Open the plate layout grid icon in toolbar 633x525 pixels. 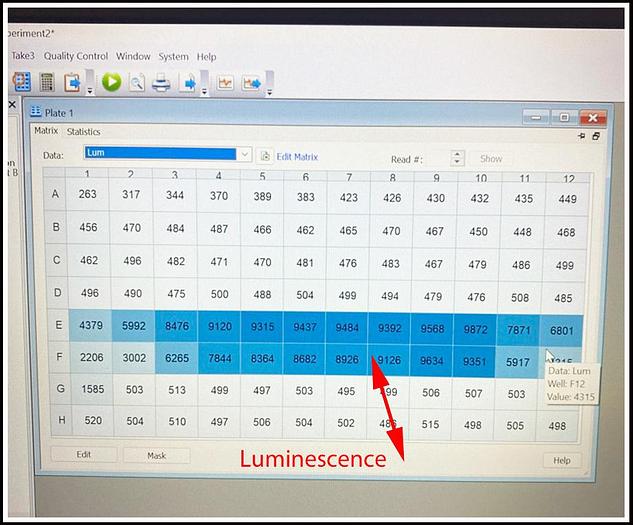(21, 82)
